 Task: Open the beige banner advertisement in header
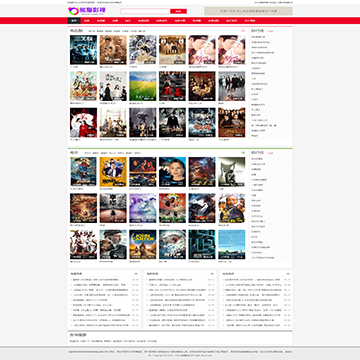[x=248, y=11]
